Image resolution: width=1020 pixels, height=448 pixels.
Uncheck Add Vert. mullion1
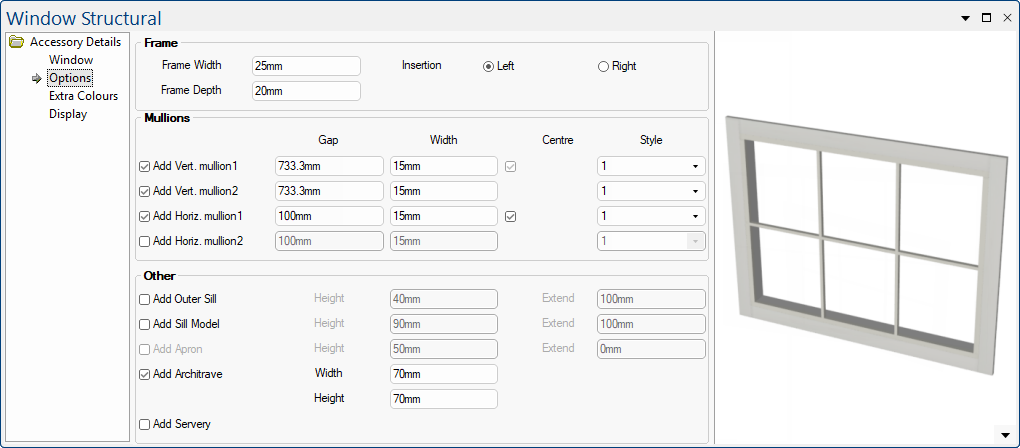coord(145,166)
